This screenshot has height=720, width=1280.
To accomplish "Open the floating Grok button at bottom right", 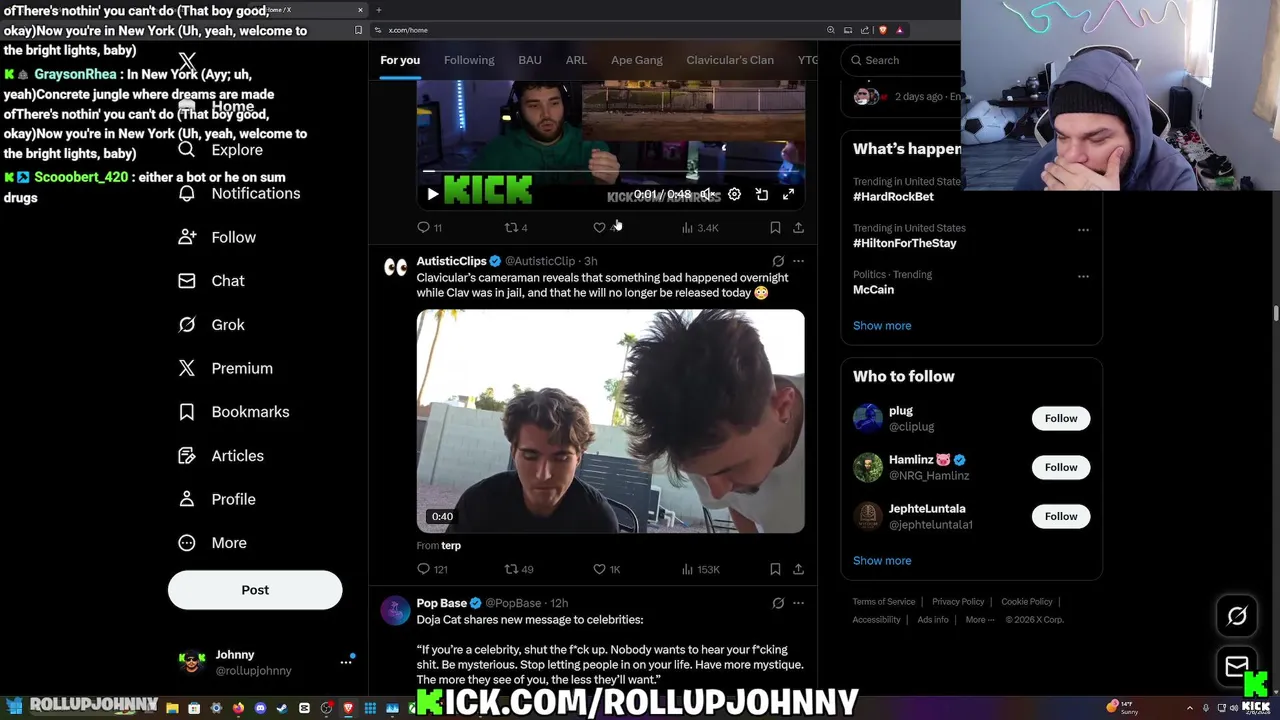I will point(1237,616).
